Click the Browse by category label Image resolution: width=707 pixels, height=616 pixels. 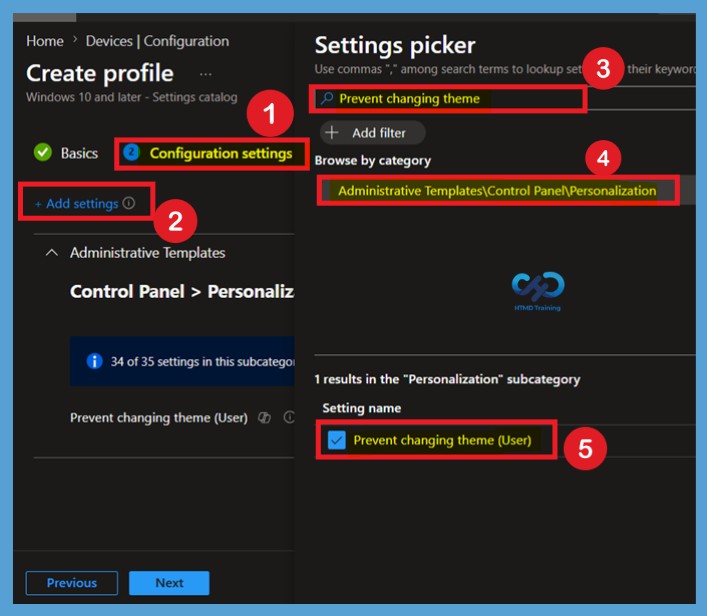coord(373,161)
